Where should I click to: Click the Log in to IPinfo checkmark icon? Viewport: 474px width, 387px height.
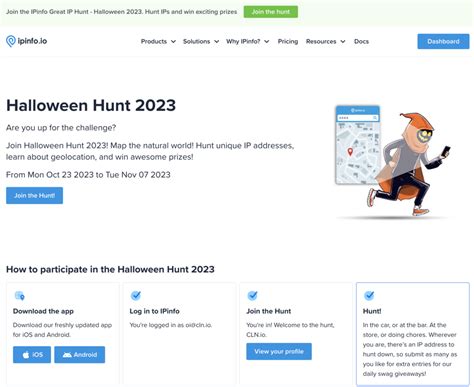136,295
